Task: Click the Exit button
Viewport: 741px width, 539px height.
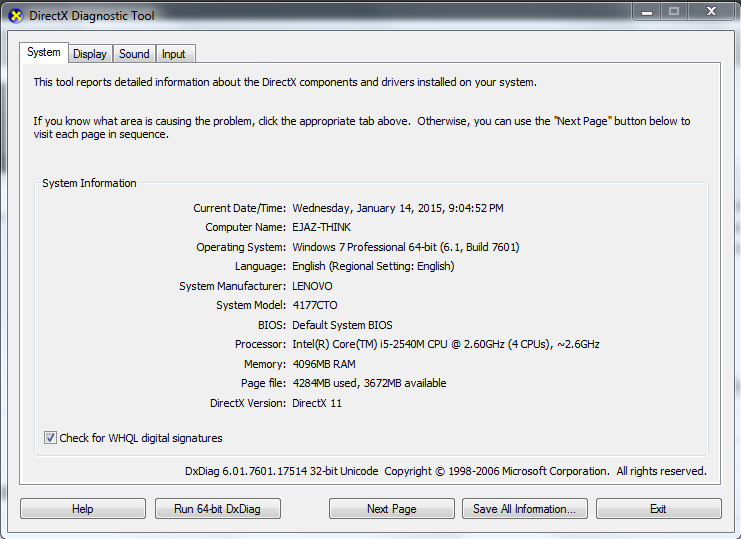Action: point(658,509)
